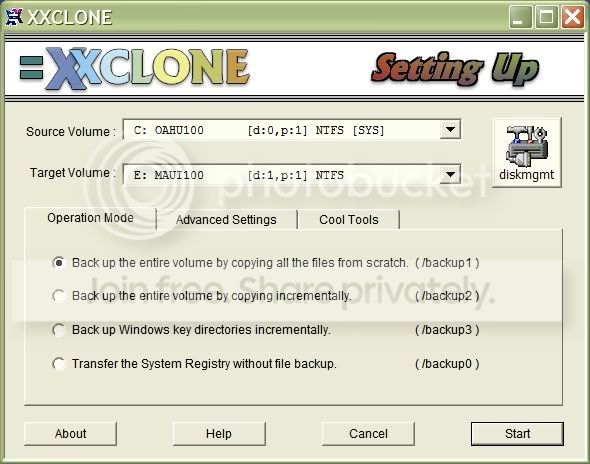Viewport: 590px width, 464px height.
Task: Click the teal bars icon beside logo
Action: pos(31,68)
